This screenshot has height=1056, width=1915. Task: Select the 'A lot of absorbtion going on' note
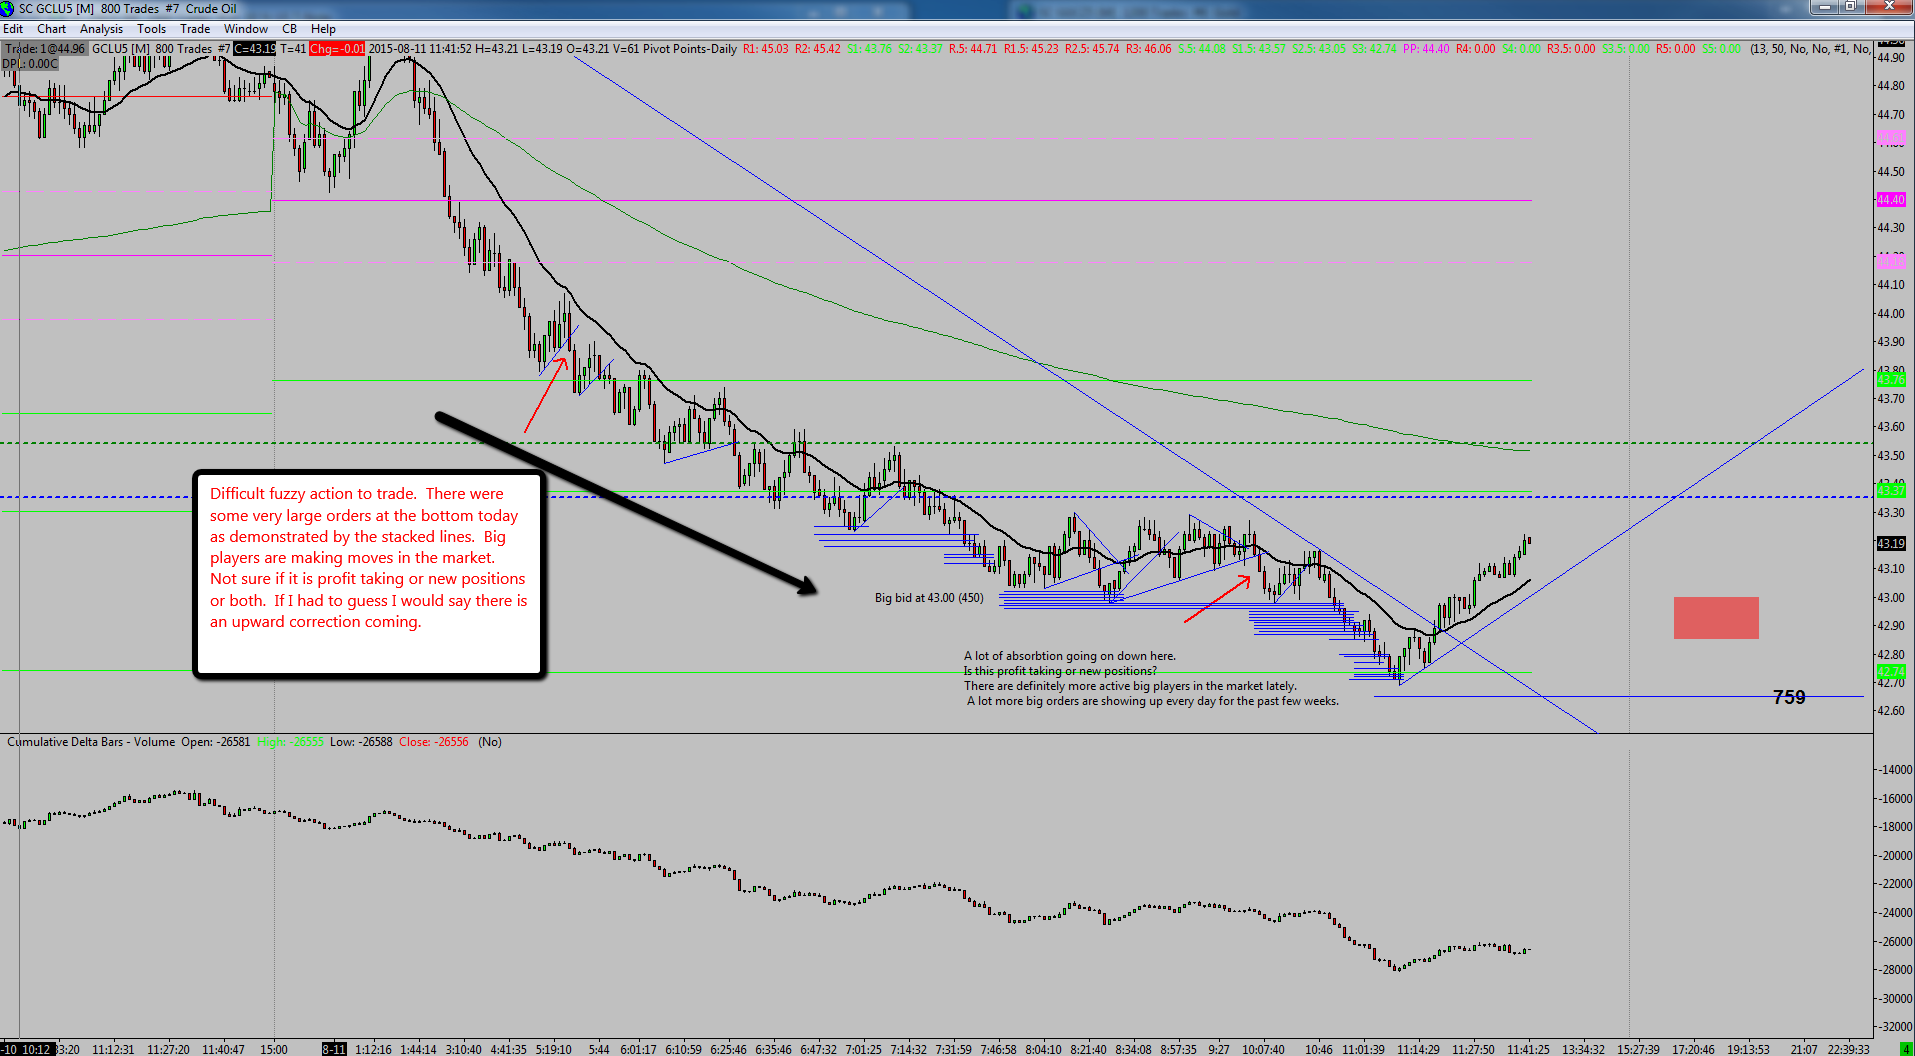(x=1150, y=679)
